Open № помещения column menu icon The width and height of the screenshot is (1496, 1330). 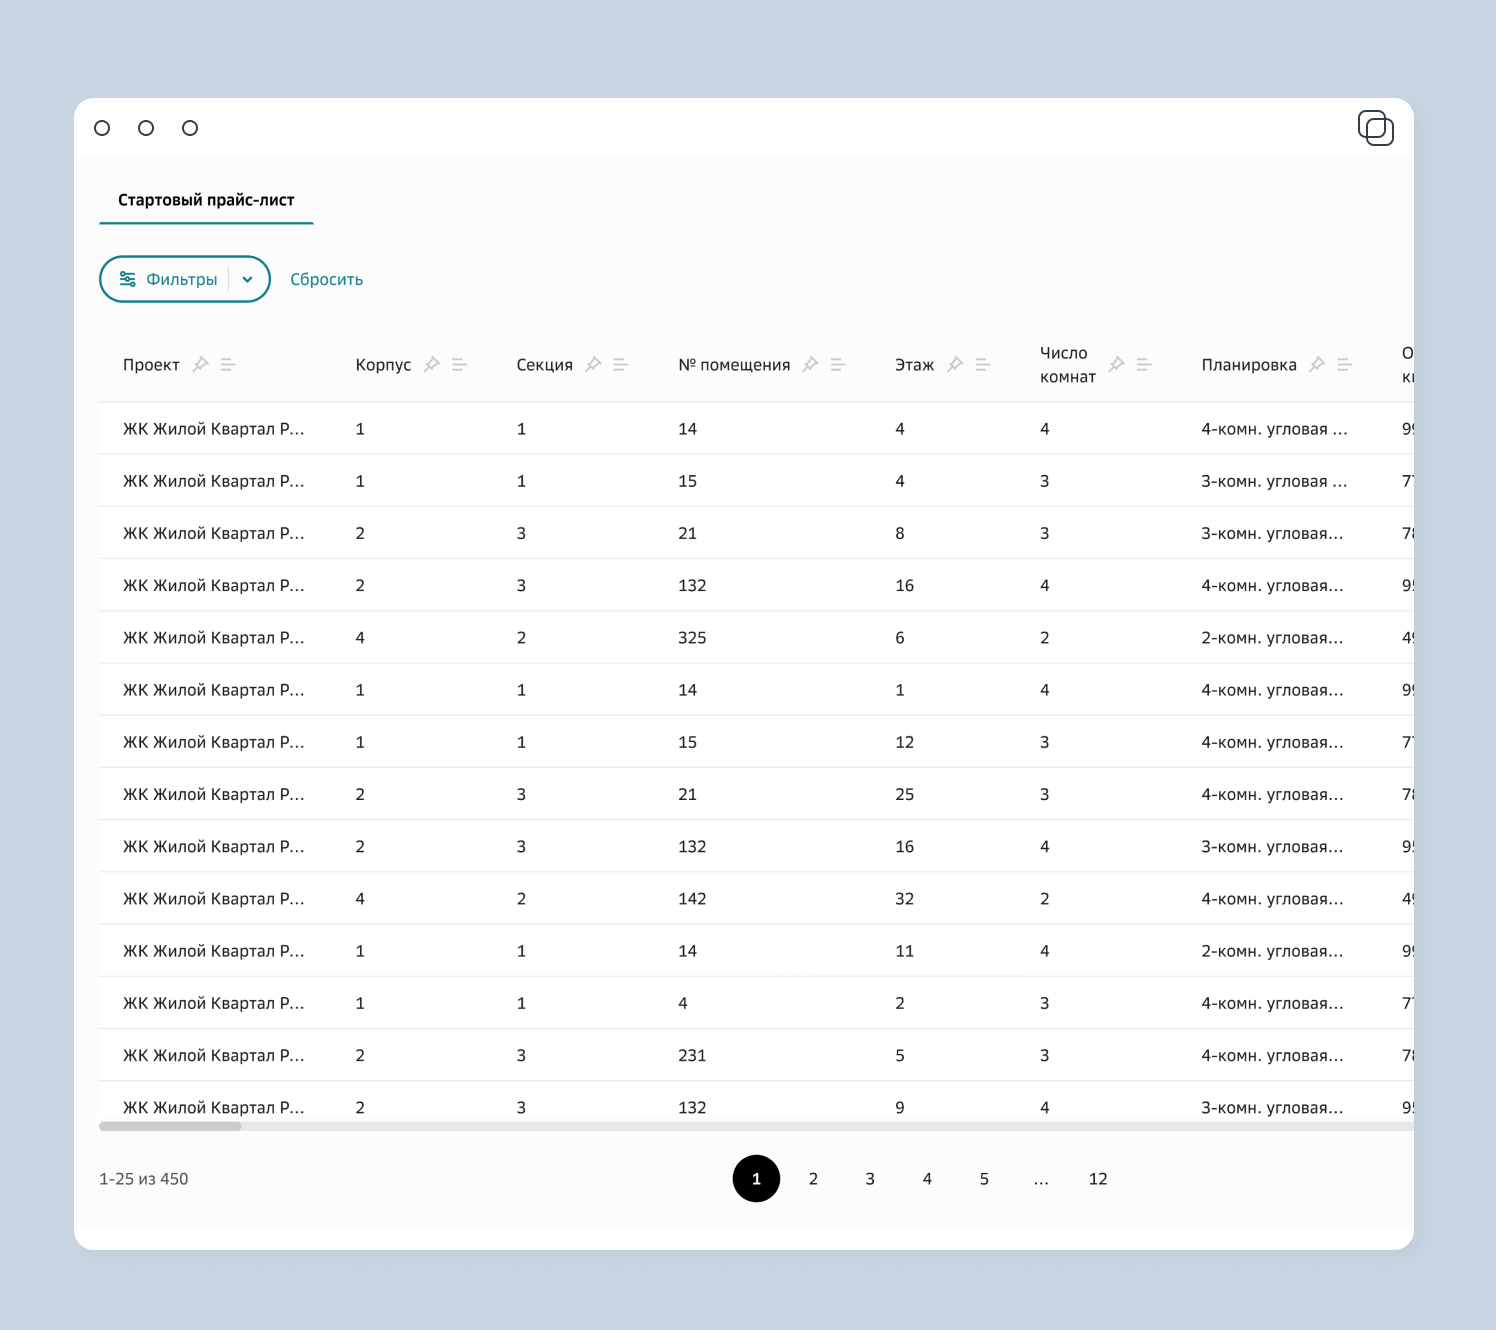[838, 364]
